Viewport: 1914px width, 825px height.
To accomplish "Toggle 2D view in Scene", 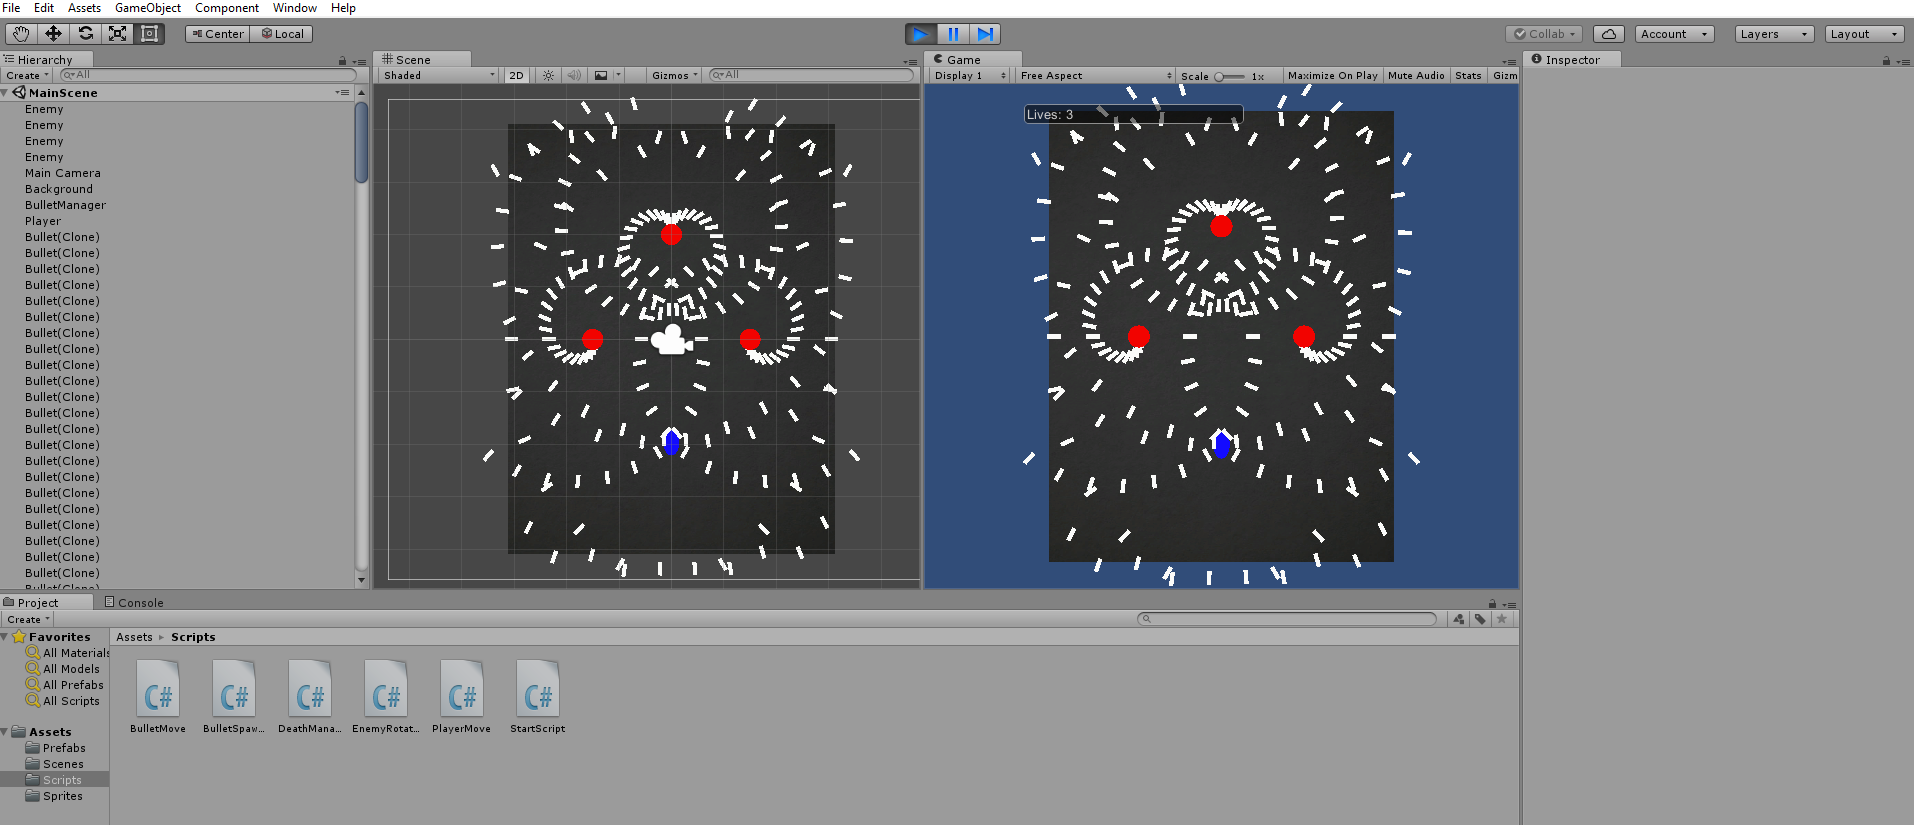I will [516, 75].
